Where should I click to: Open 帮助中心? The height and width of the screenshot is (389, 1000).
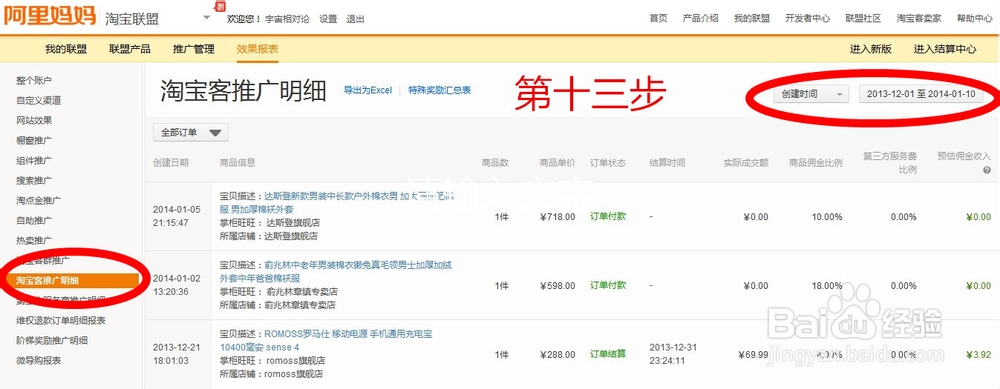point(974,18)
